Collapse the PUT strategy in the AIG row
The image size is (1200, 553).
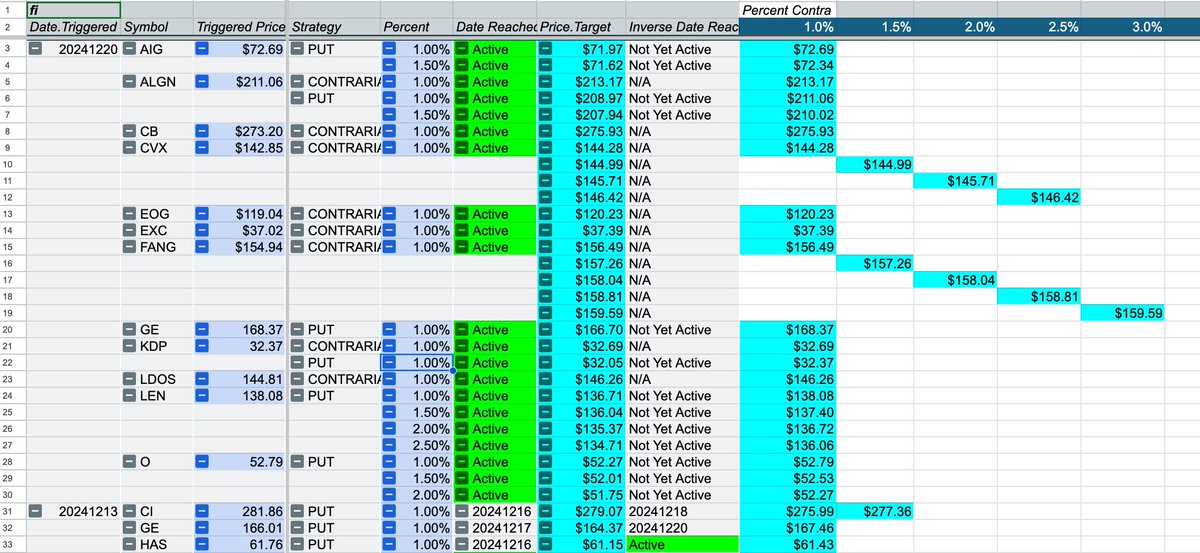click(298, 49)
